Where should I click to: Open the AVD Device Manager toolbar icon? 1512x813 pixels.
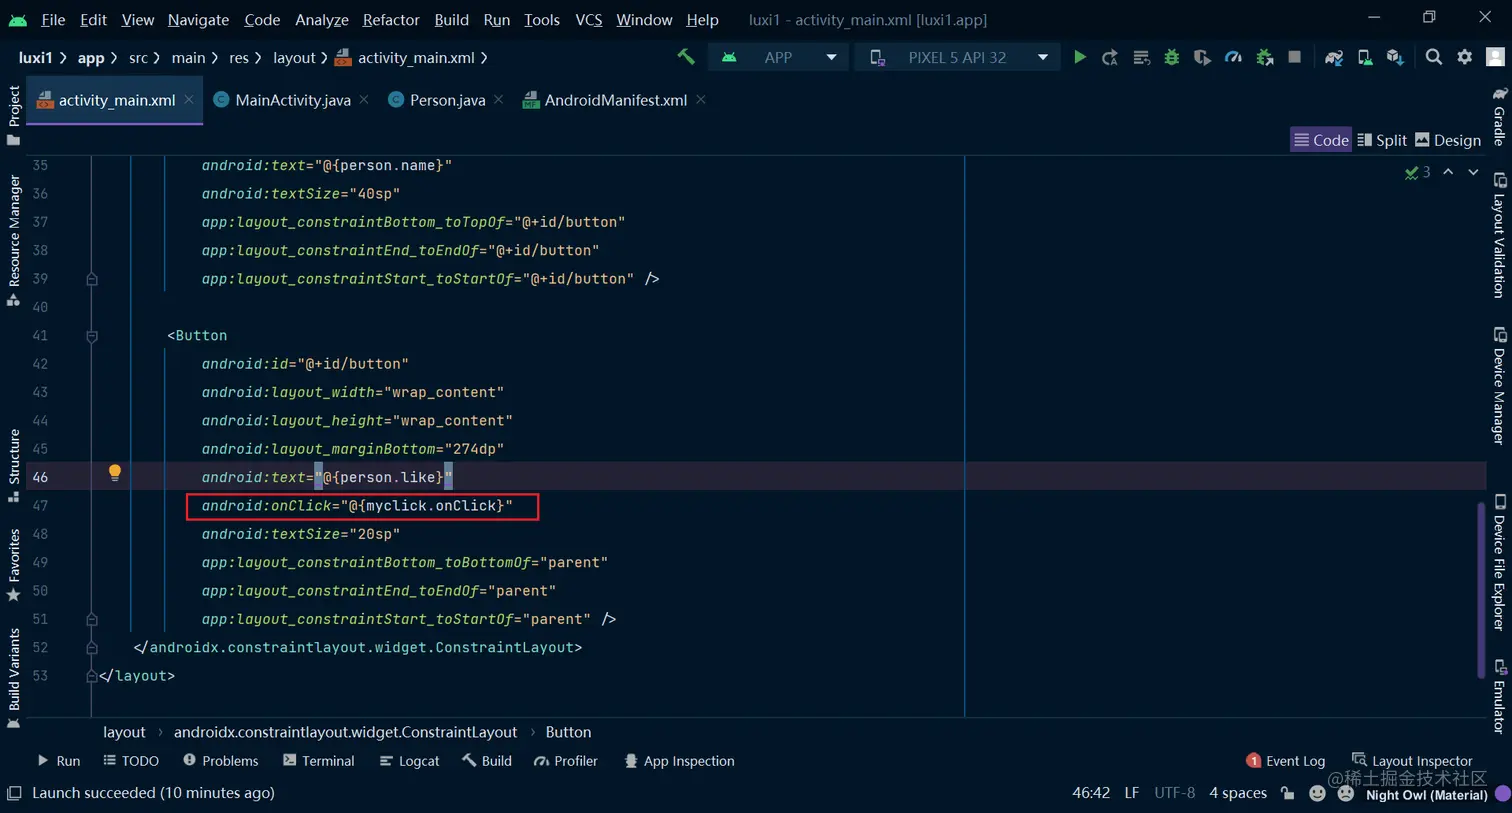coord(1365,58)
